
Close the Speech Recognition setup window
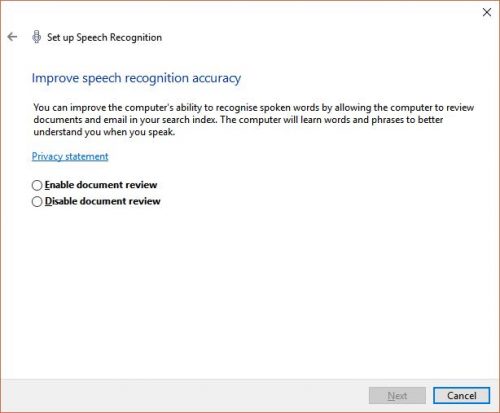coord(487,12)
